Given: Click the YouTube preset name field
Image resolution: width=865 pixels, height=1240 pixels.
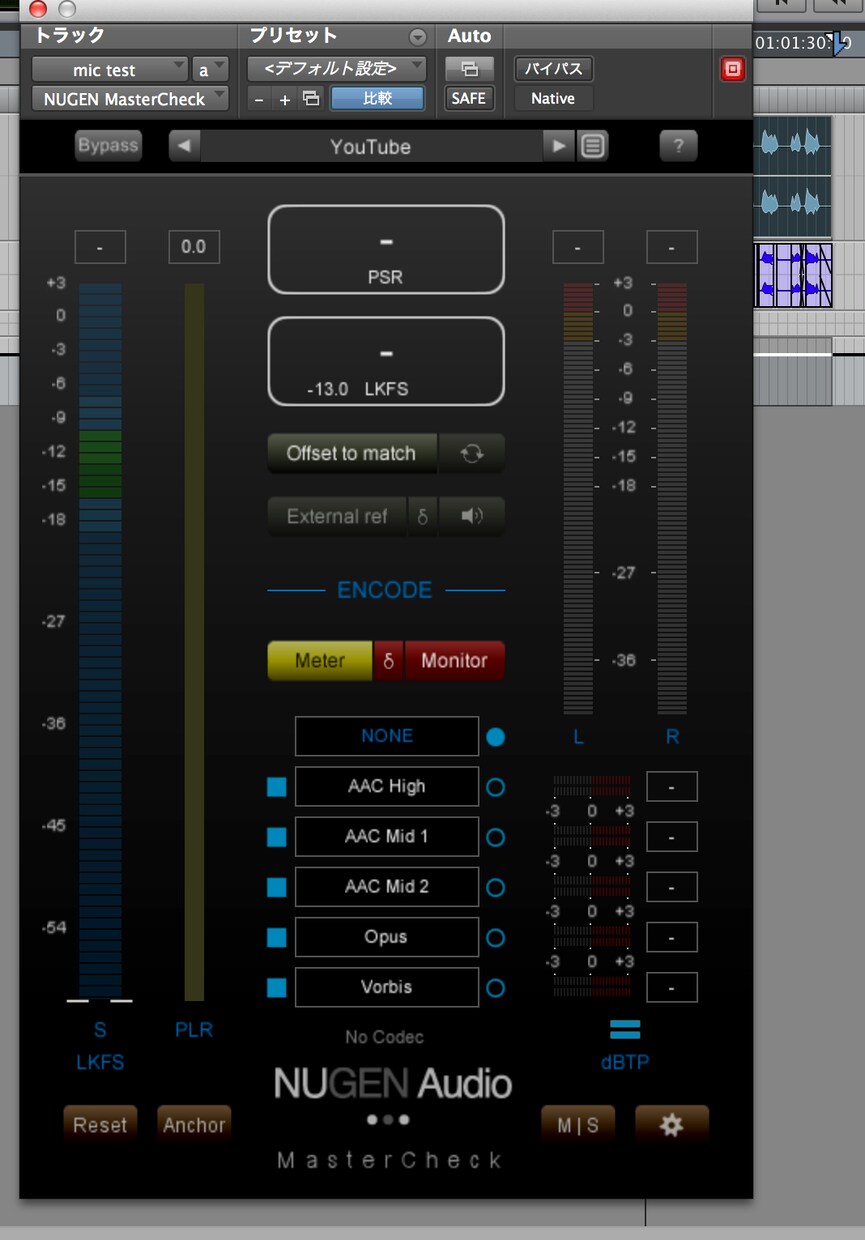Looking at the screenshot, I should 371,146.
